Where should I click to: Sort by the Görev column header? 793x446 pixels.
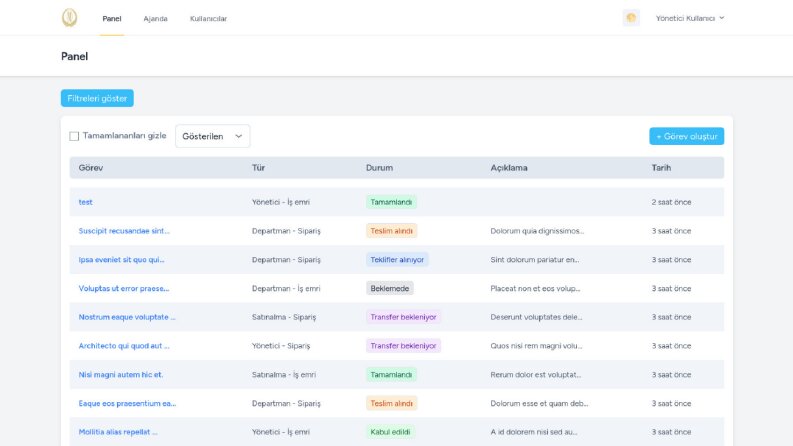[x=91, y=168]
